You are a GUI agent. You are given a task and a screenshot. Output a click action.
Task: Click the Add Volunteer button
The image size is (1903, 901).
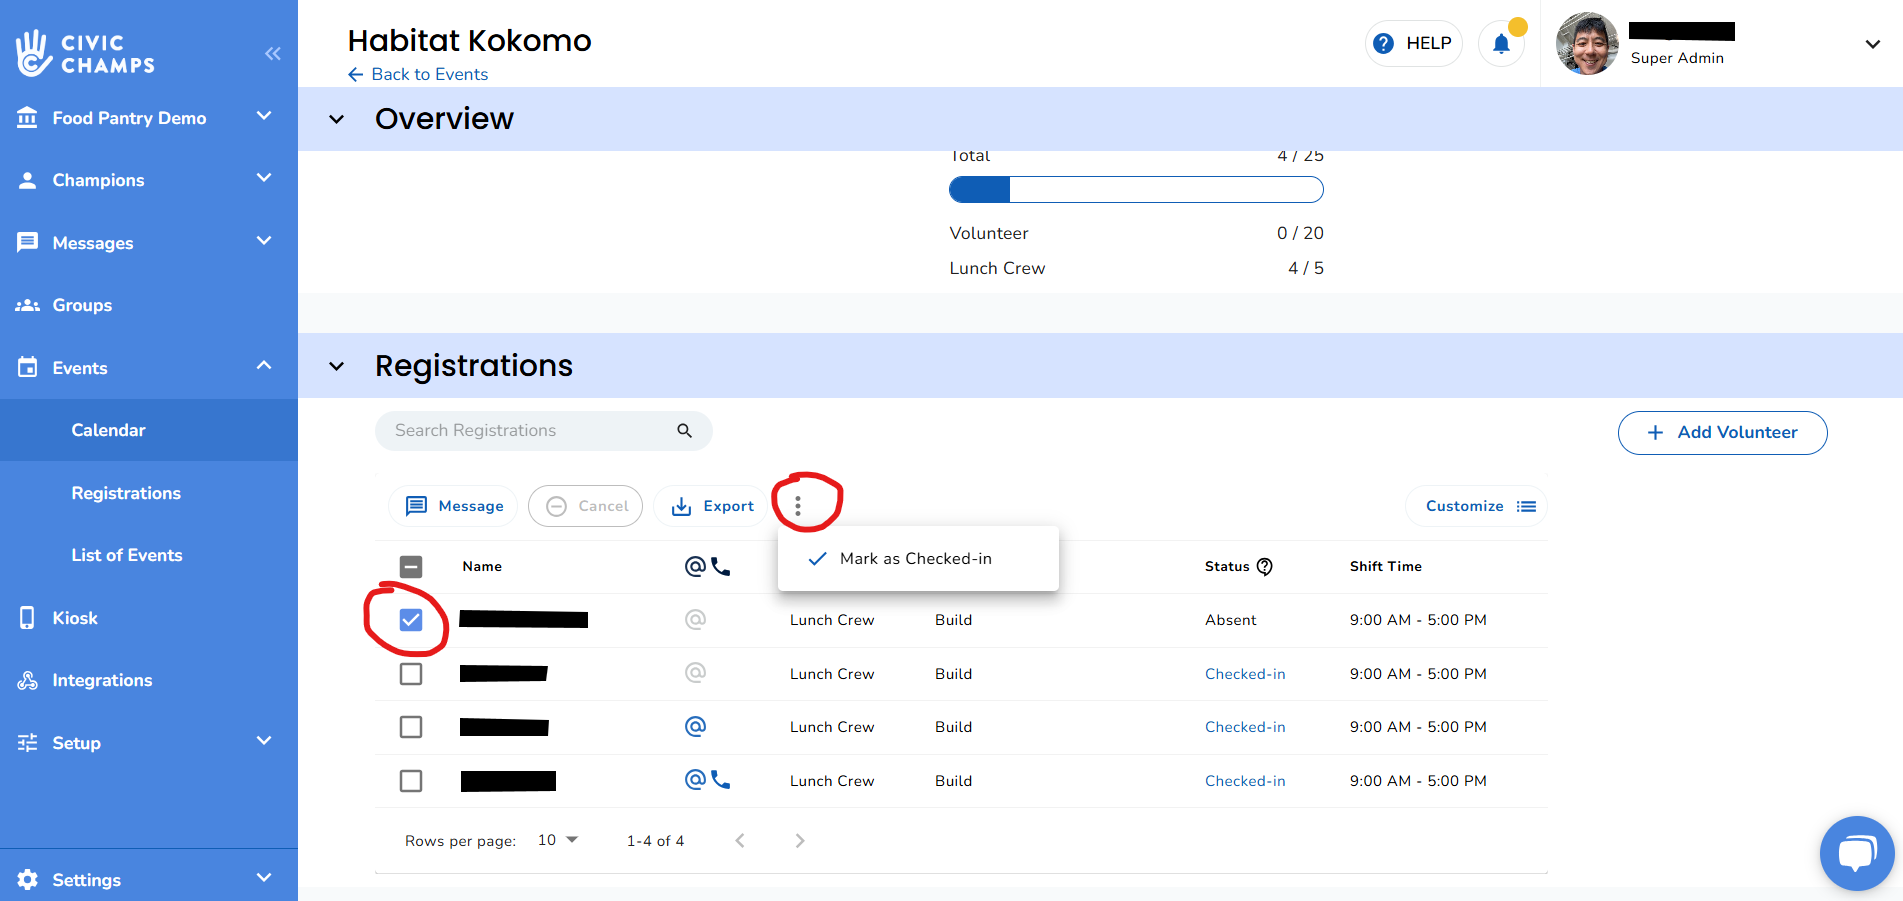(x=1722, y=433)
